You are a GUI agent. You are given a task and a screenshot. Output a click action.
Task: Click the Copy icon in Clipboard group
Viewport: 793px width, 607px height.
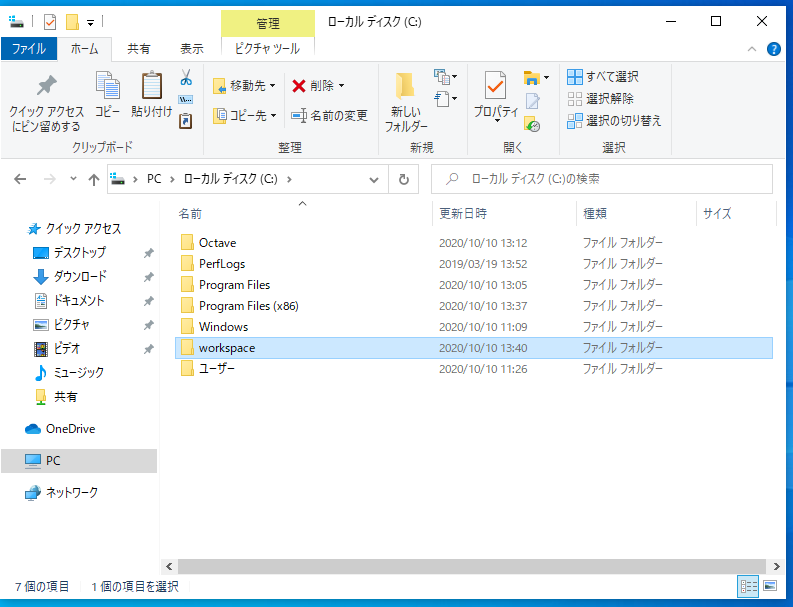(x=108, y=85)
